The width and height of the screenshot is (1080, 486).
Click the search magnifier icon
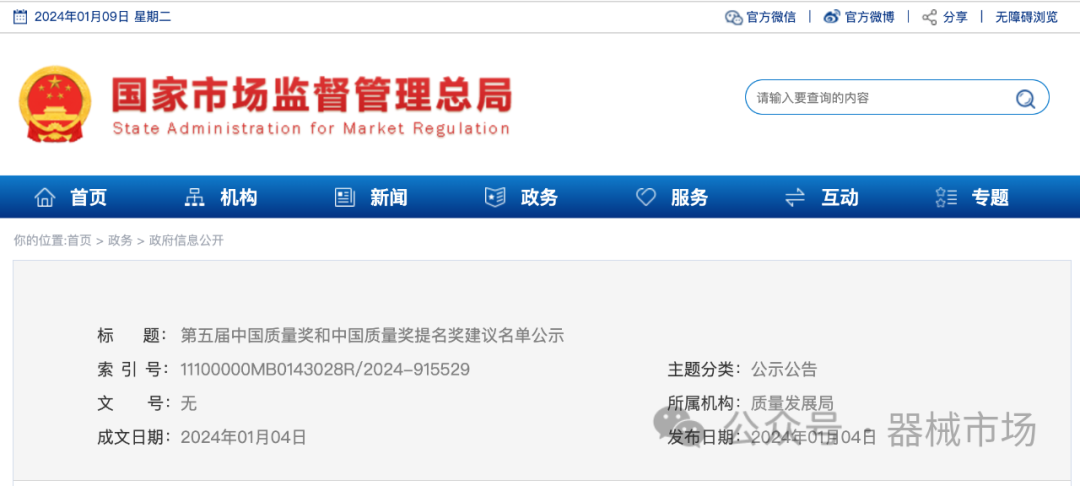(x=1025, y=98)
